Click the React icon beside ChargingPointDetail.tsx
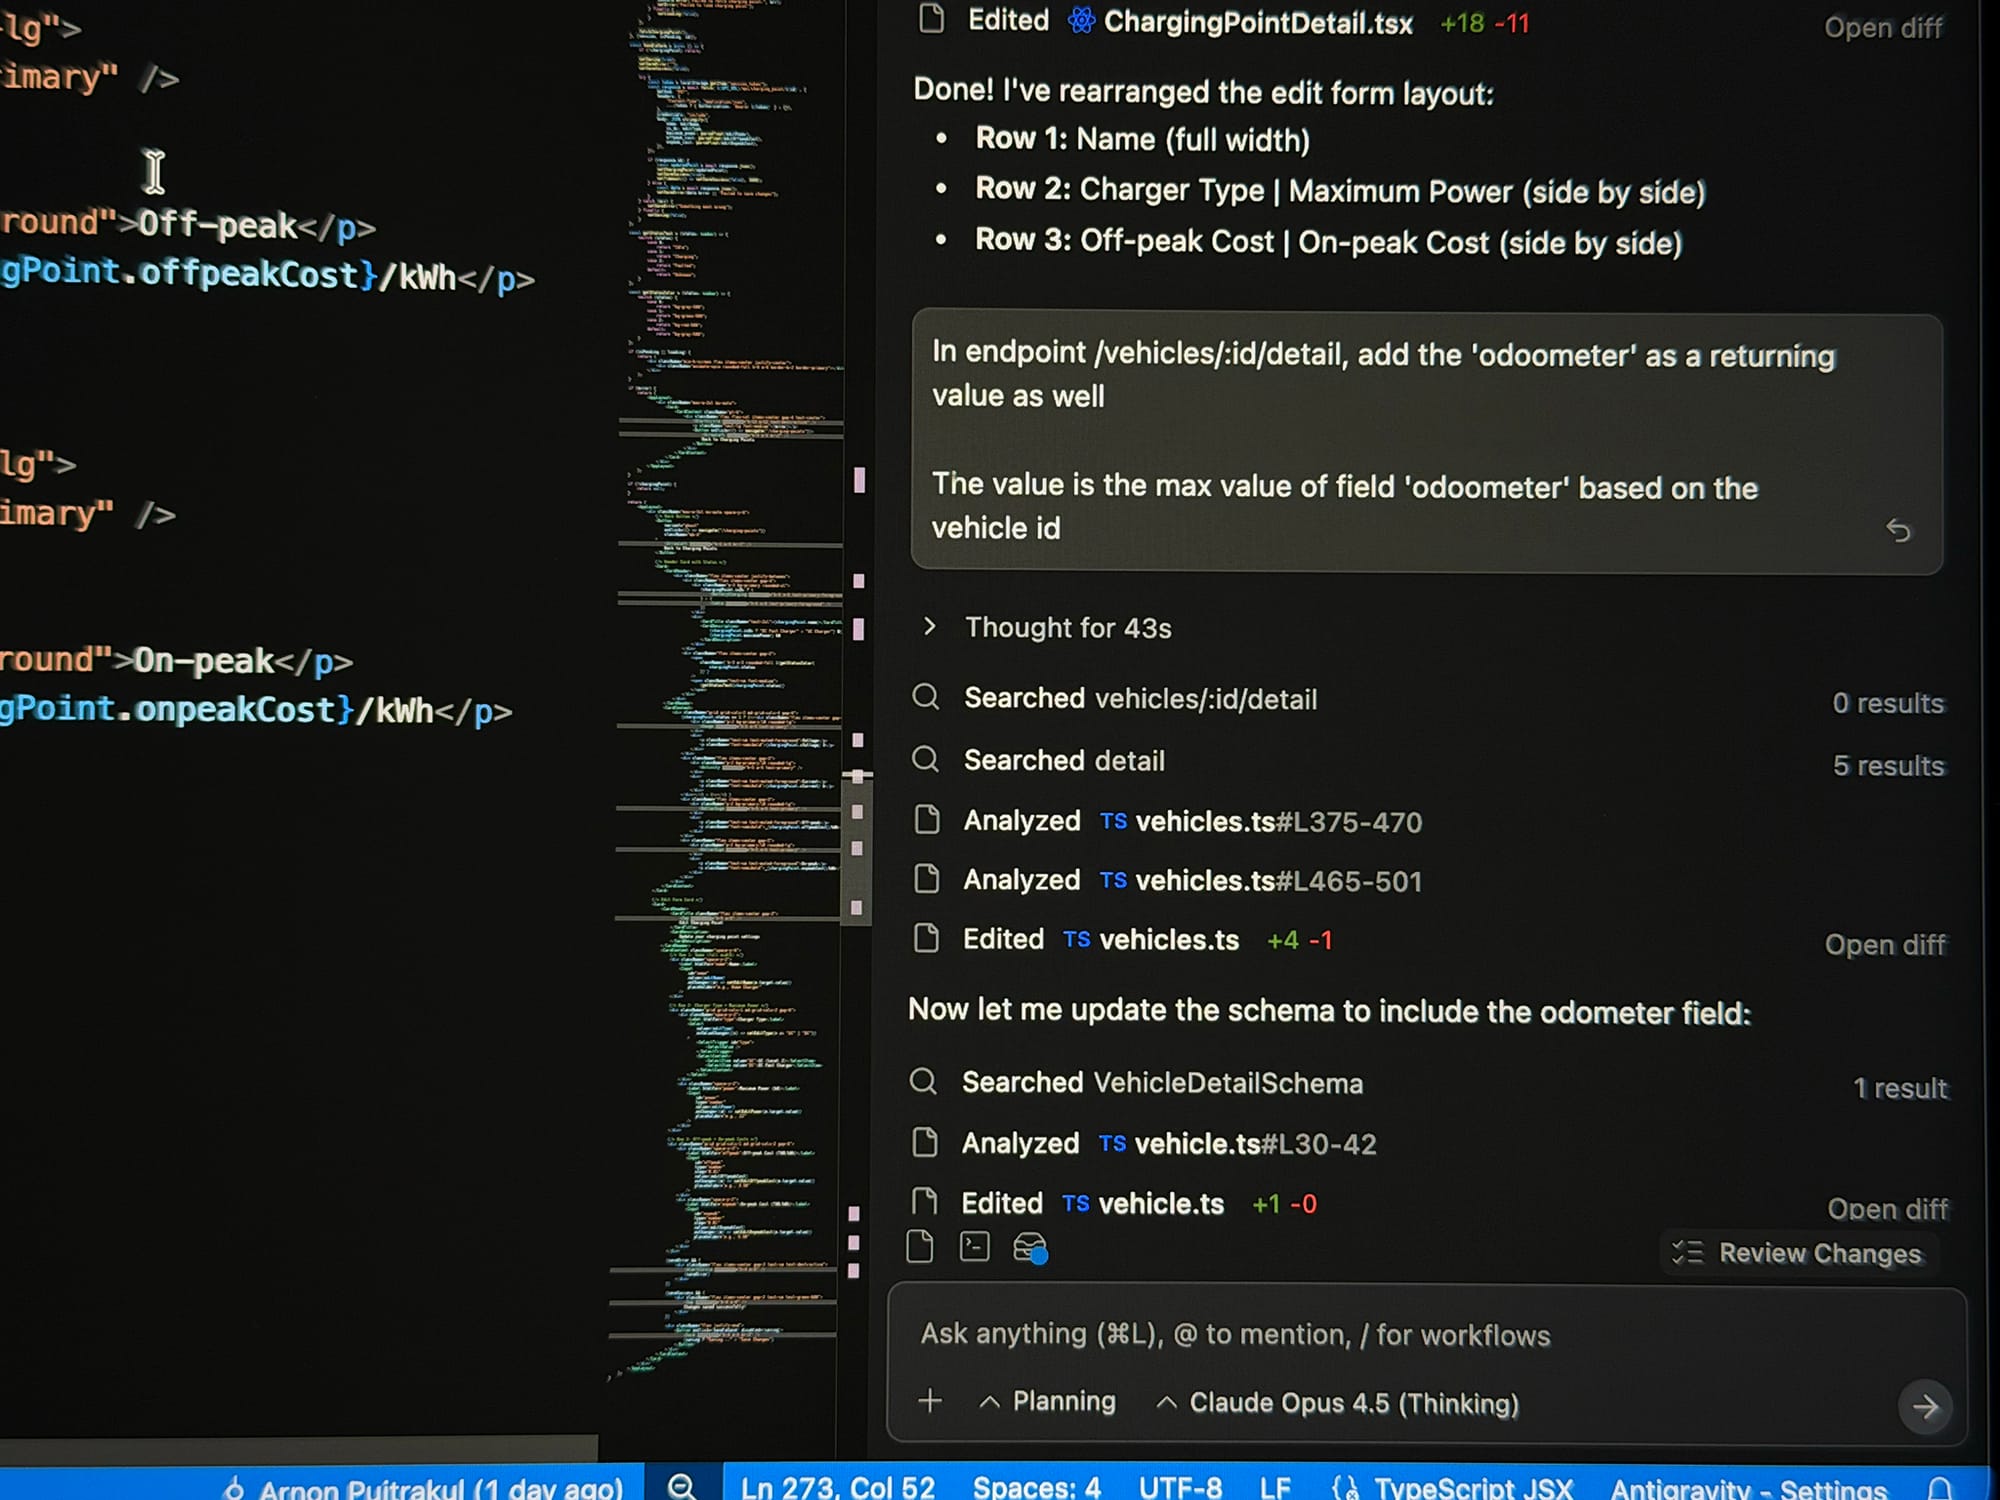Viewport: 2000px width, 1500px height. tap(1081, 20)
